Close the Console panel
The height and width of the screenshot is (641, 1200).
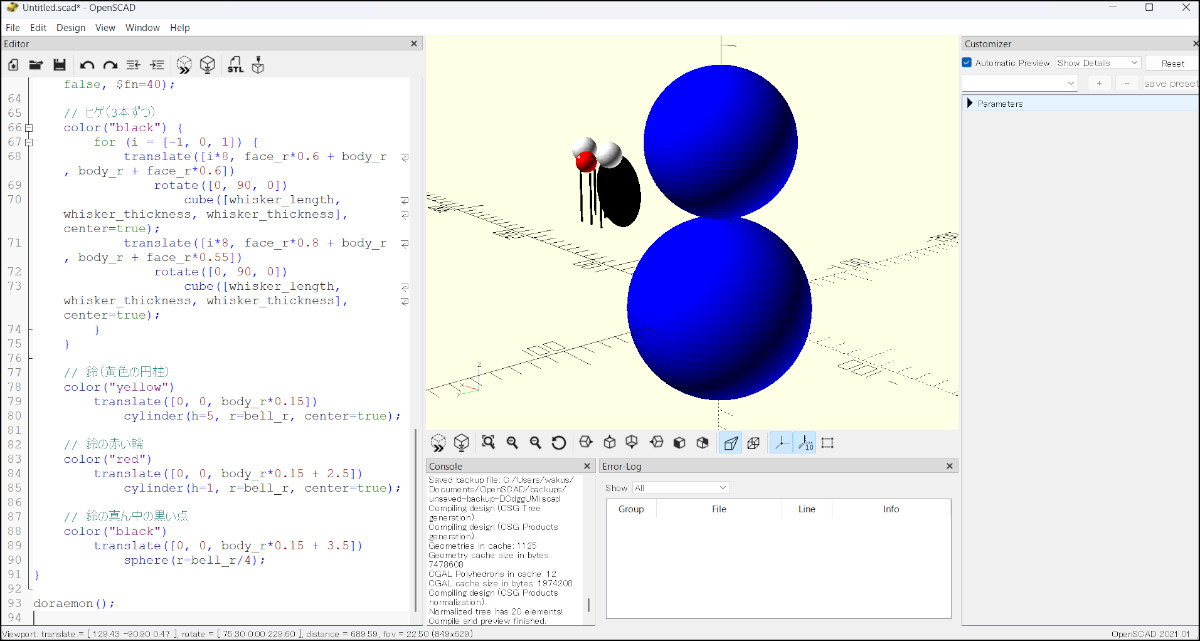click(x=587, y=467)
